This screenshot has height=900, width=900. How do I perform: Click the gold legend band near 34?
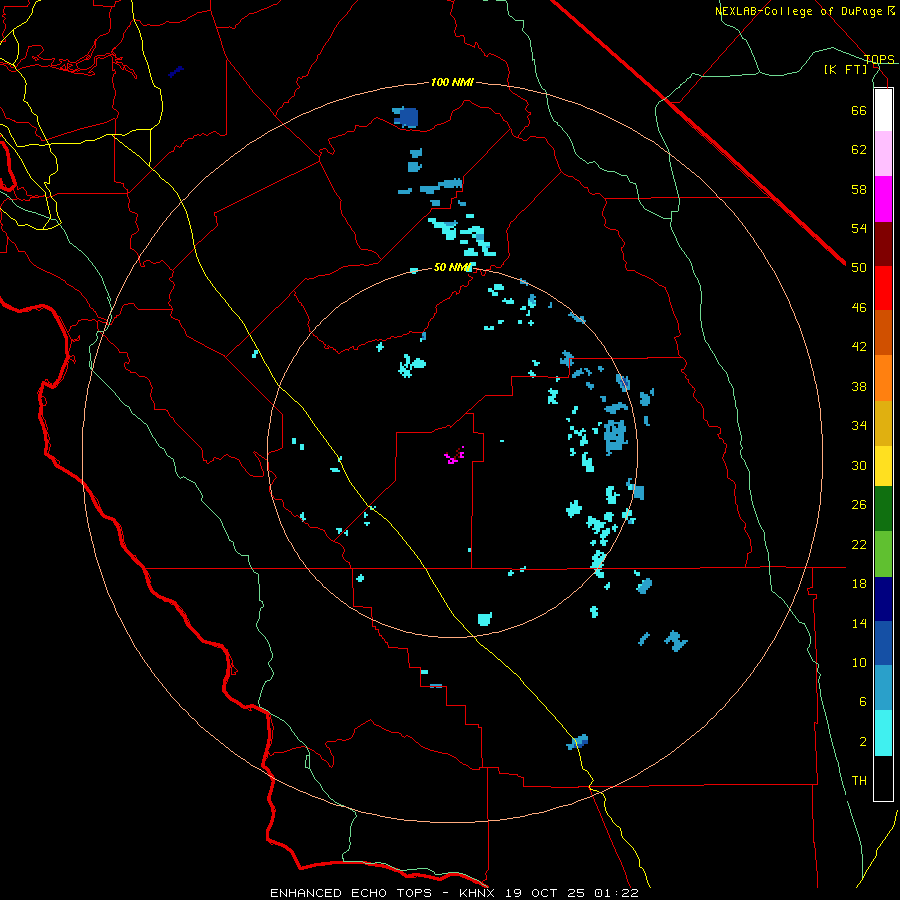(x=883, y=423)
